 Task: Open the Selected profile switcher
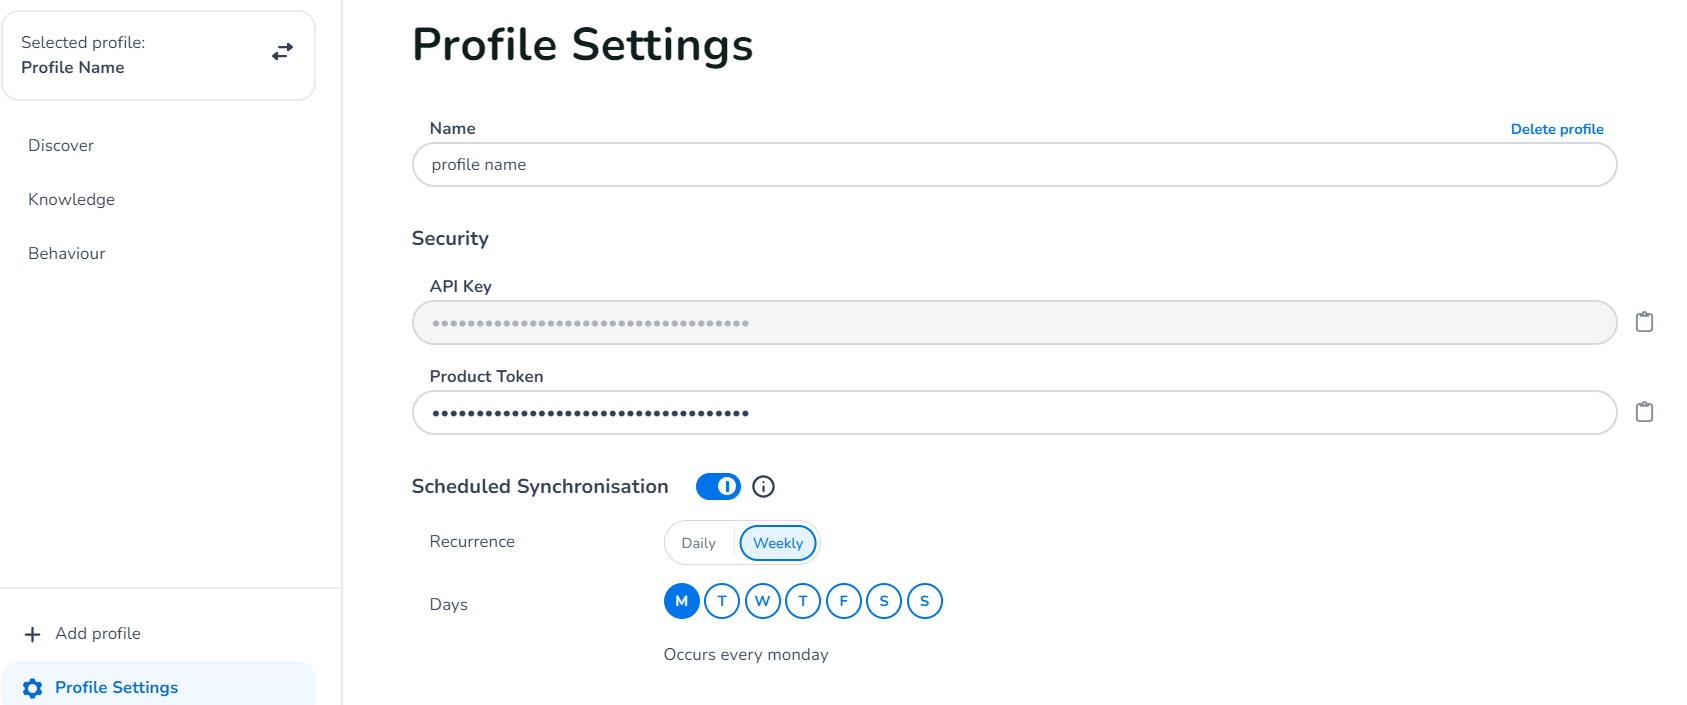click(158, 55)
